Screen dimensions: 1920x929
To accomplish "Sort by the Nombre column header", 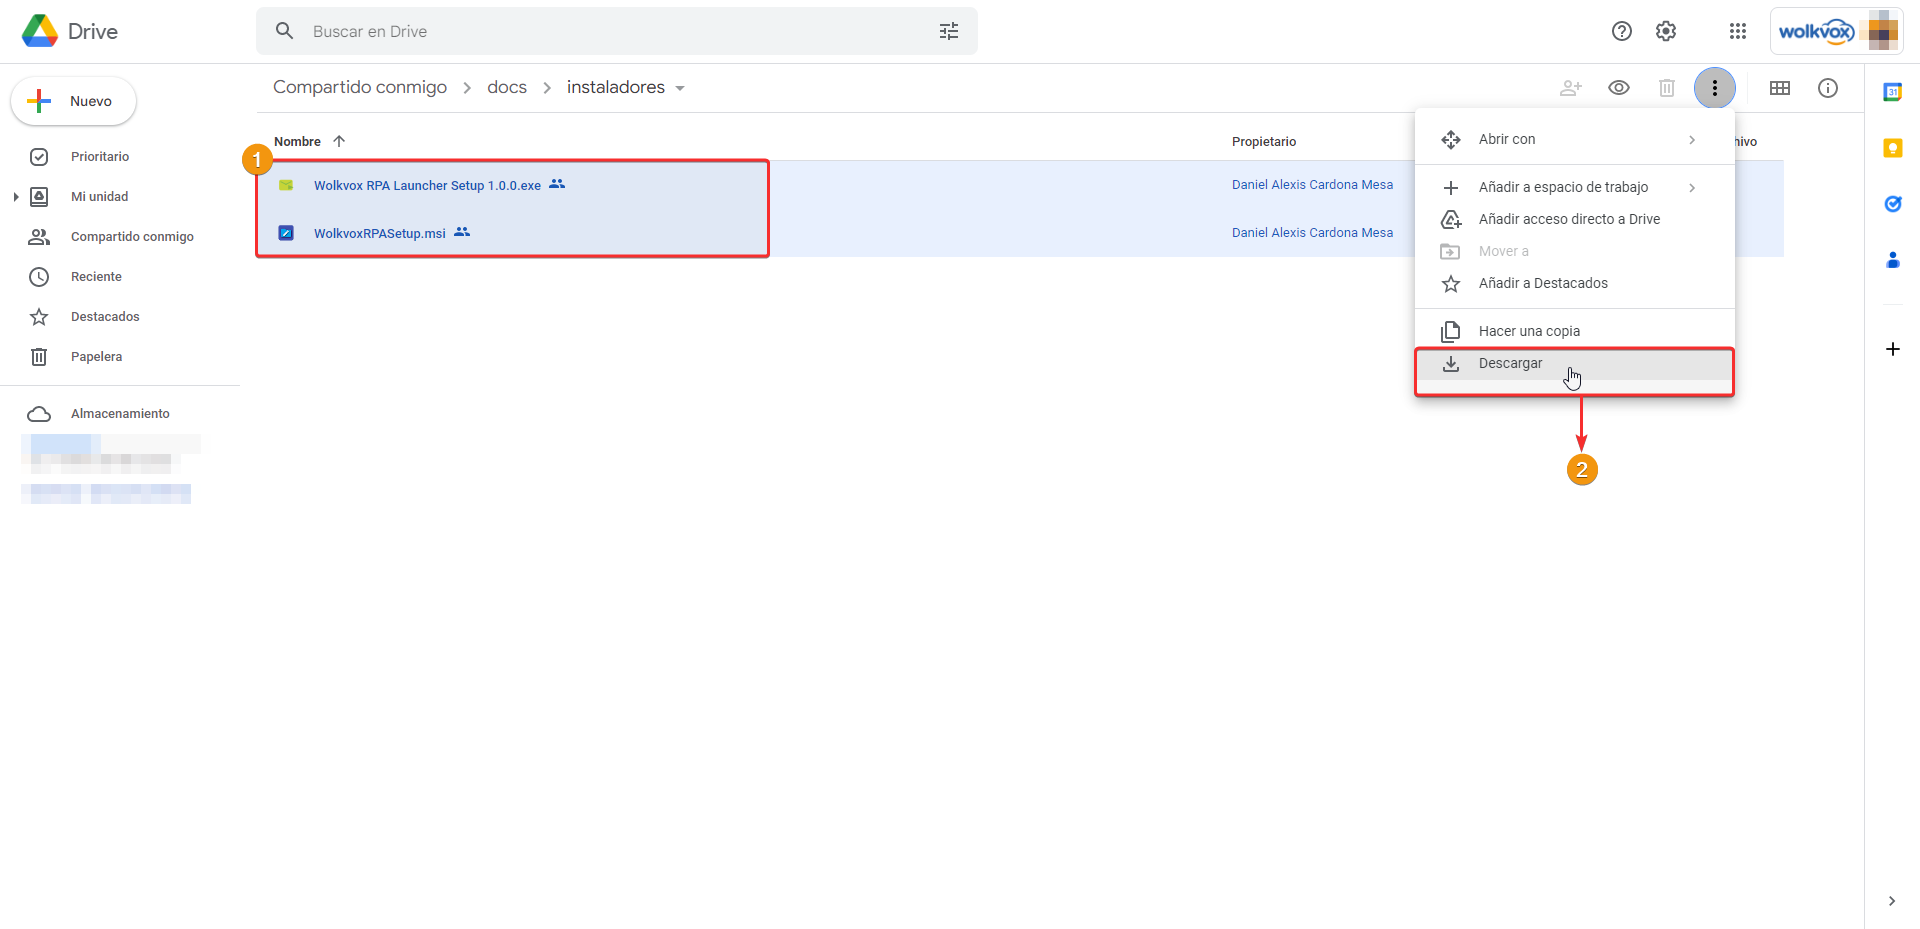I will (297, 141).
